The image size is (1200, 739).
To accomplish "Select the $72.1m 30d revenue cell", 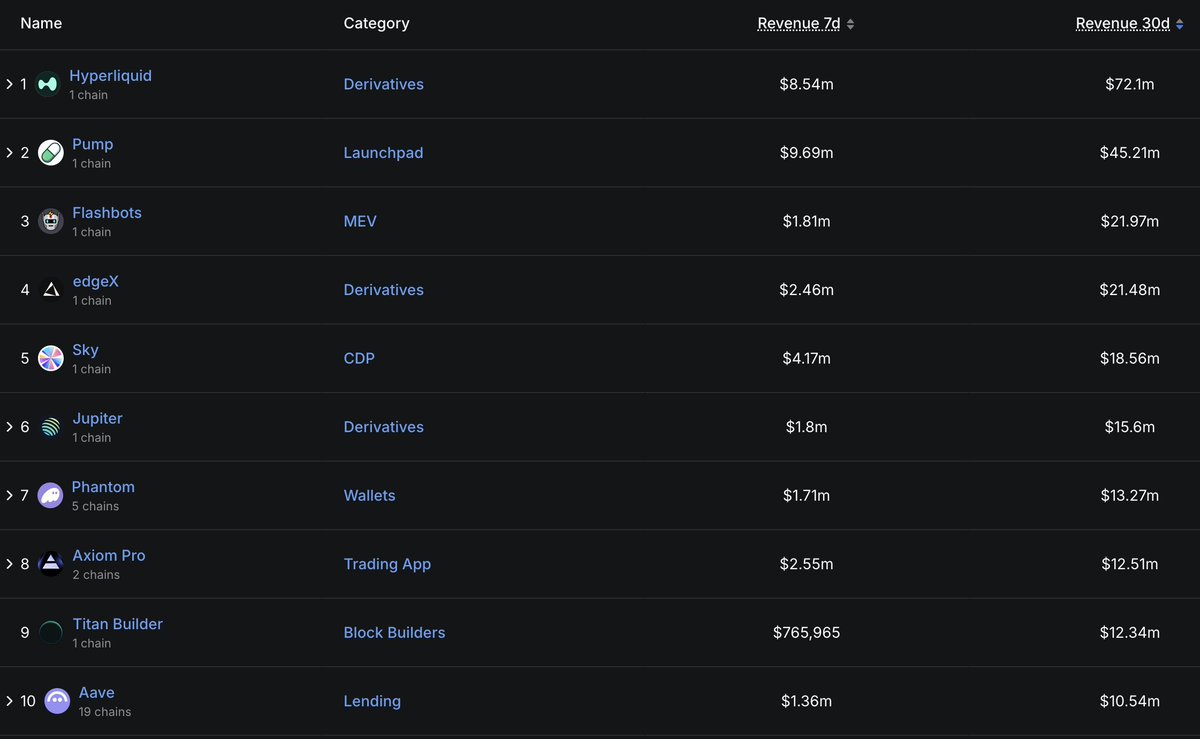I will (x=1130, y=84).
